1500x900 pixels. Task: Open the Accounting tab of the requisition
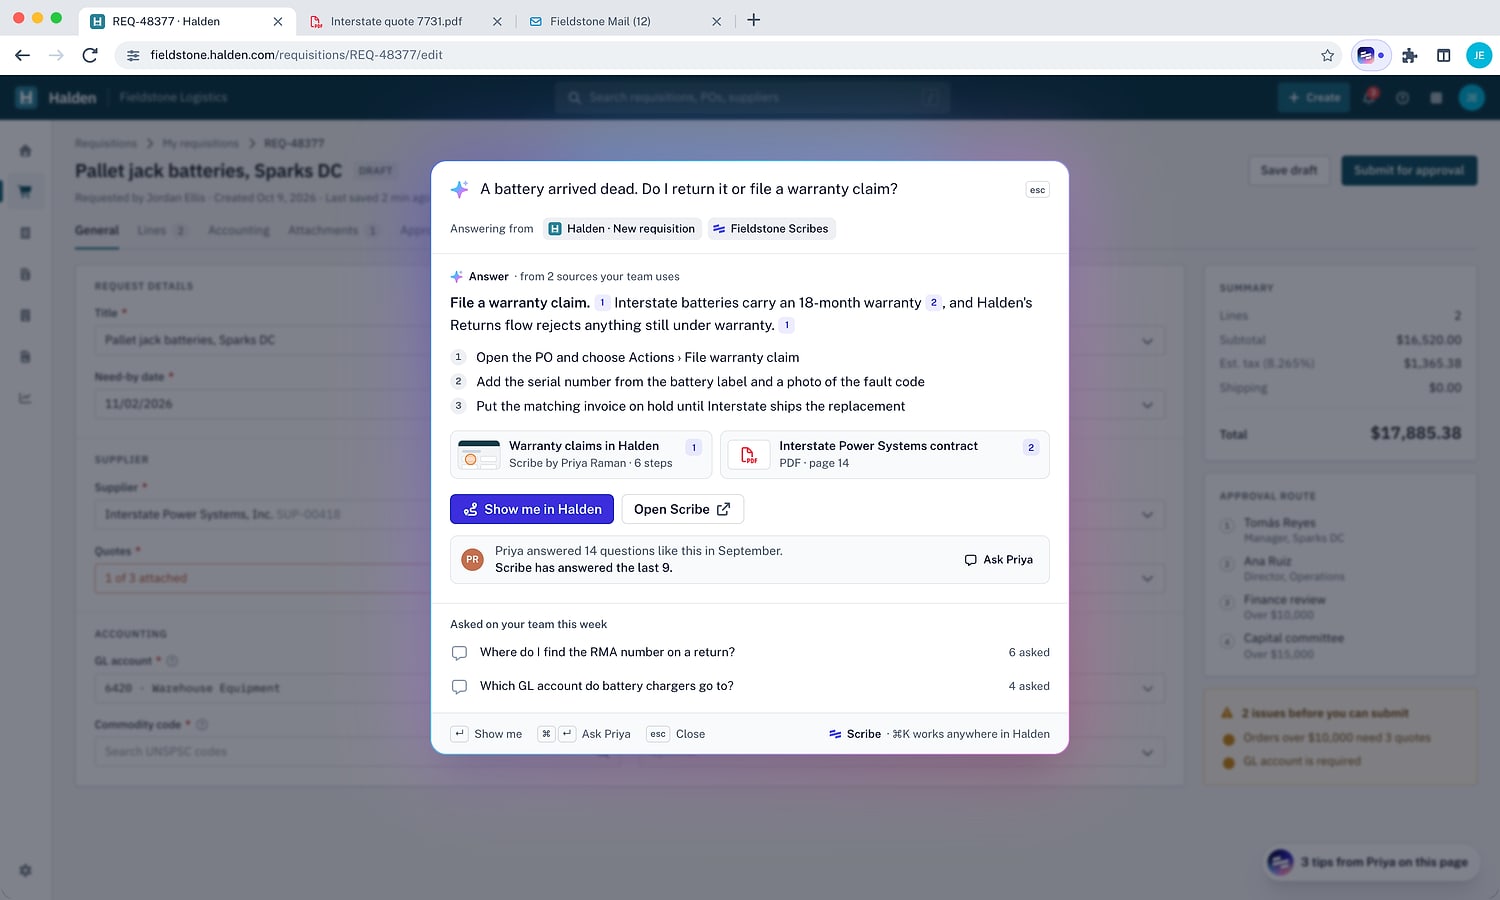coord(238,230)
